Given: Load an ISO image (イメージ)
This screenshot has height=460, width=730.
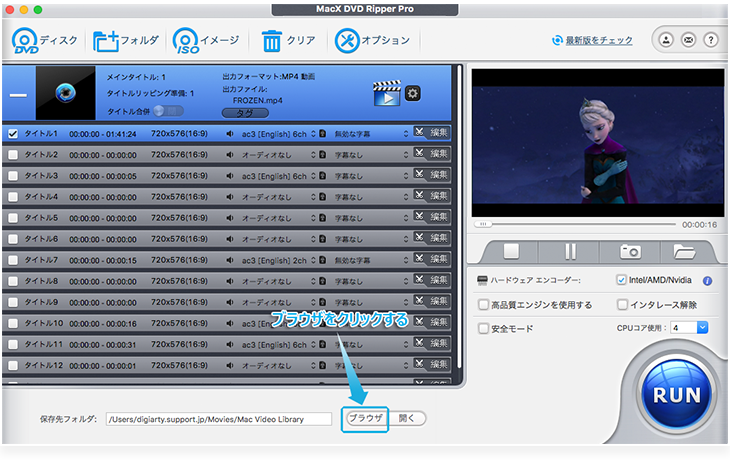Looking at the screenshot, I should coord(185,41).
